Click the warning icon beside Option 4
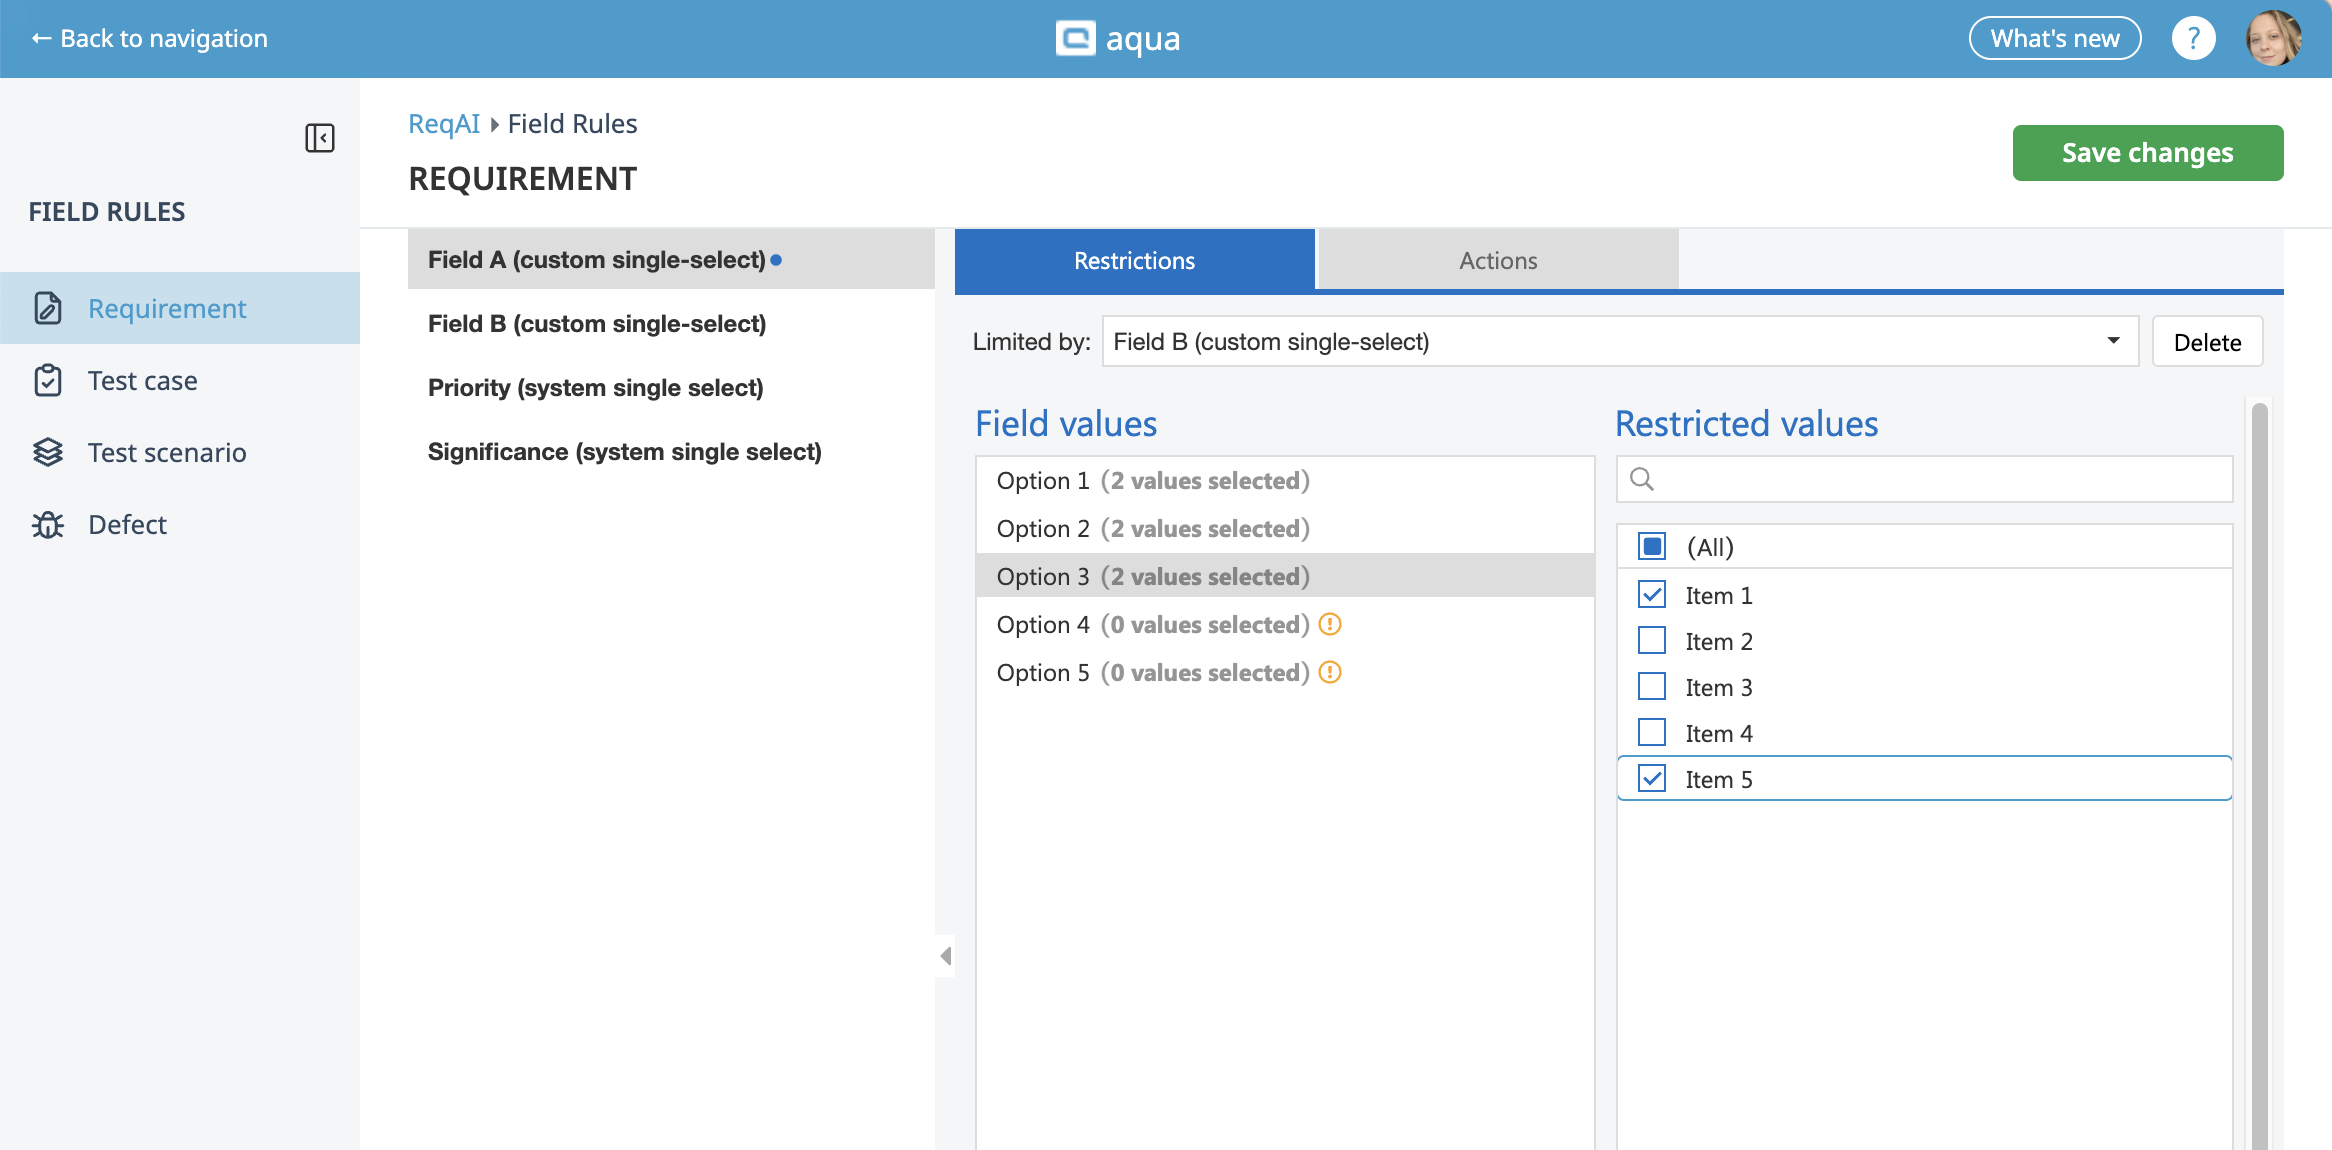The width and height of the screenshot is (2332, 1150). [x=1329, y=625]
